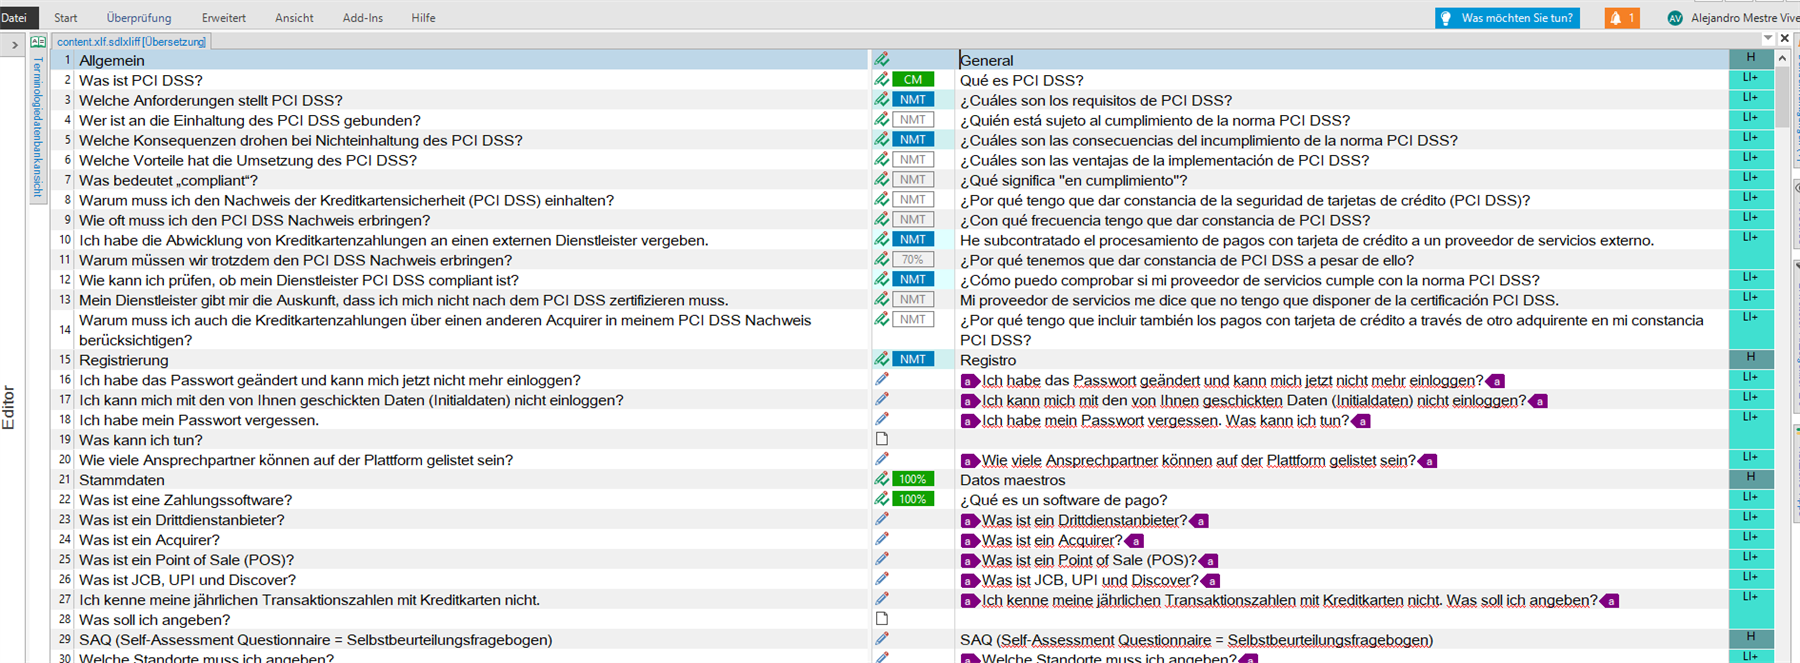1800x663 pixels.
Task: Click the H structure marker of segment 1
Action: [x=1750, y=58]
